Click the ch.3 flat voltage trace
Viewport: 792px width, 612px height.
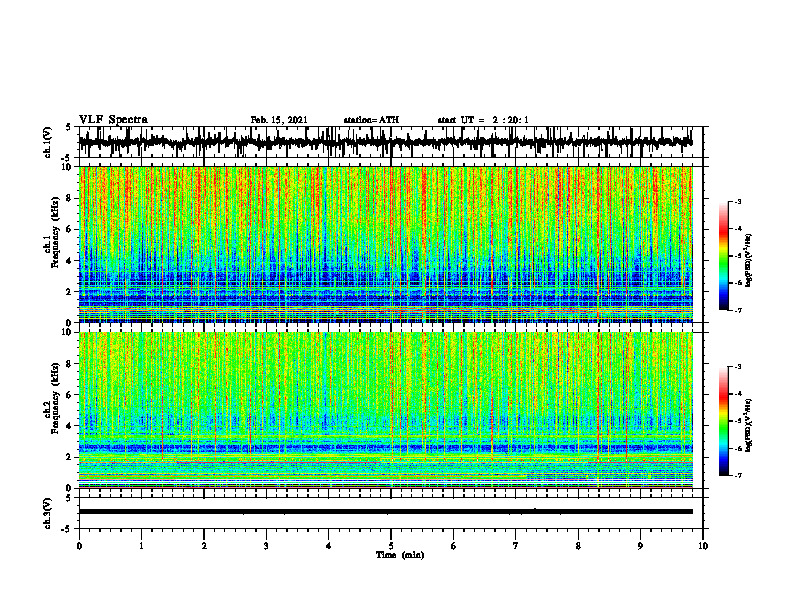point(386,512)
